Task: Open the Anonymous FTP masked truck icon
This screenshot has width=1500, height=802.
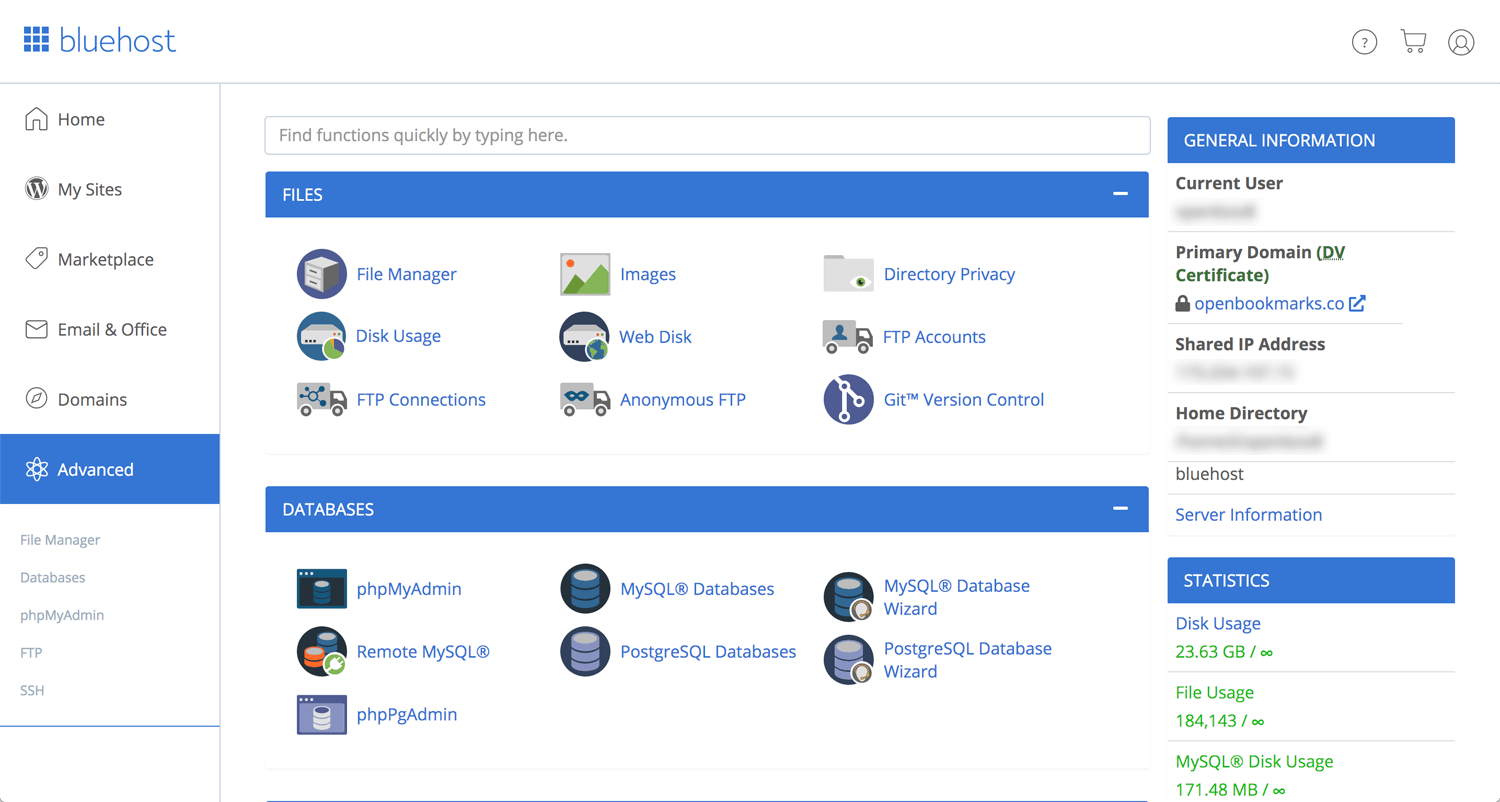Action: (585, 399)
